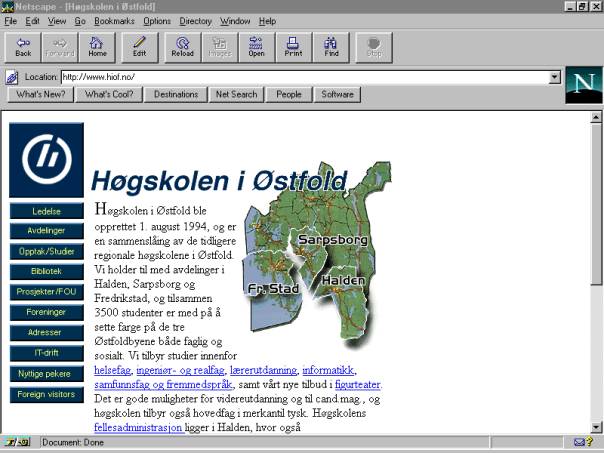The image size is (604, 453).
Task: Open the Avdelinger navigation button
Action: point(47,231)
